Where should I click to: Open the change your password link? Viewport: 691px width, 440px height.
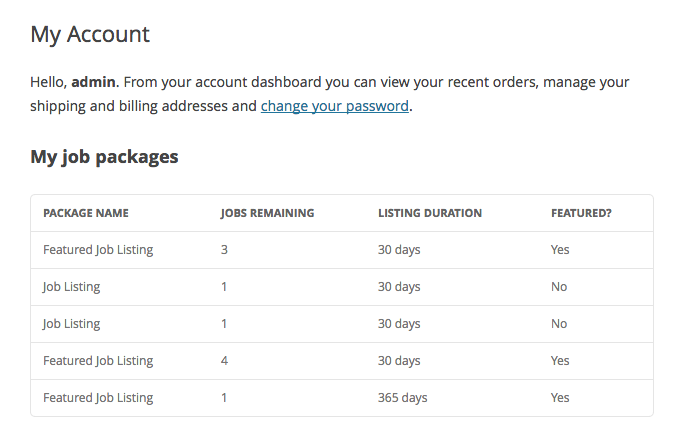pos(334,106)
